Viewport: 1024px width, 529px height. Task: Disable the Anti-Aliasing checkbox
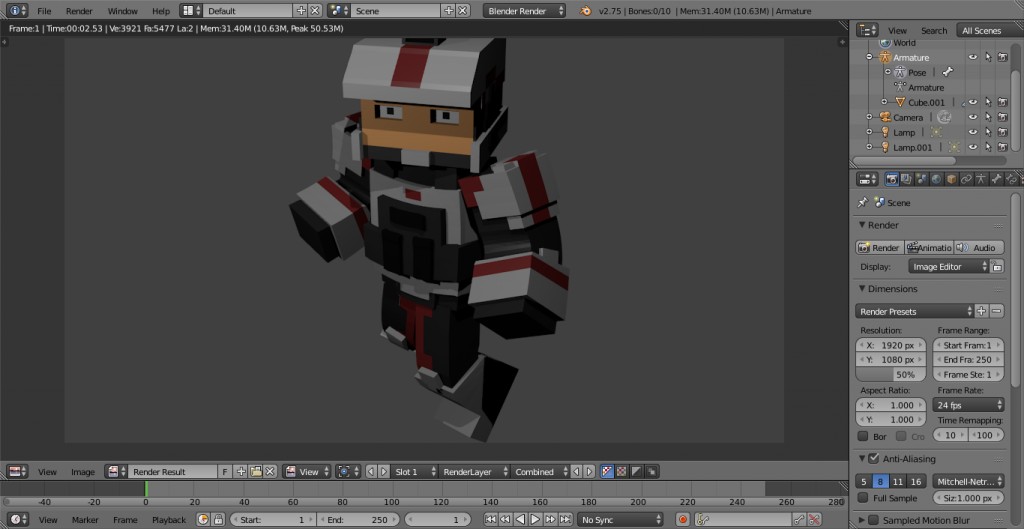tap(874, 458)
